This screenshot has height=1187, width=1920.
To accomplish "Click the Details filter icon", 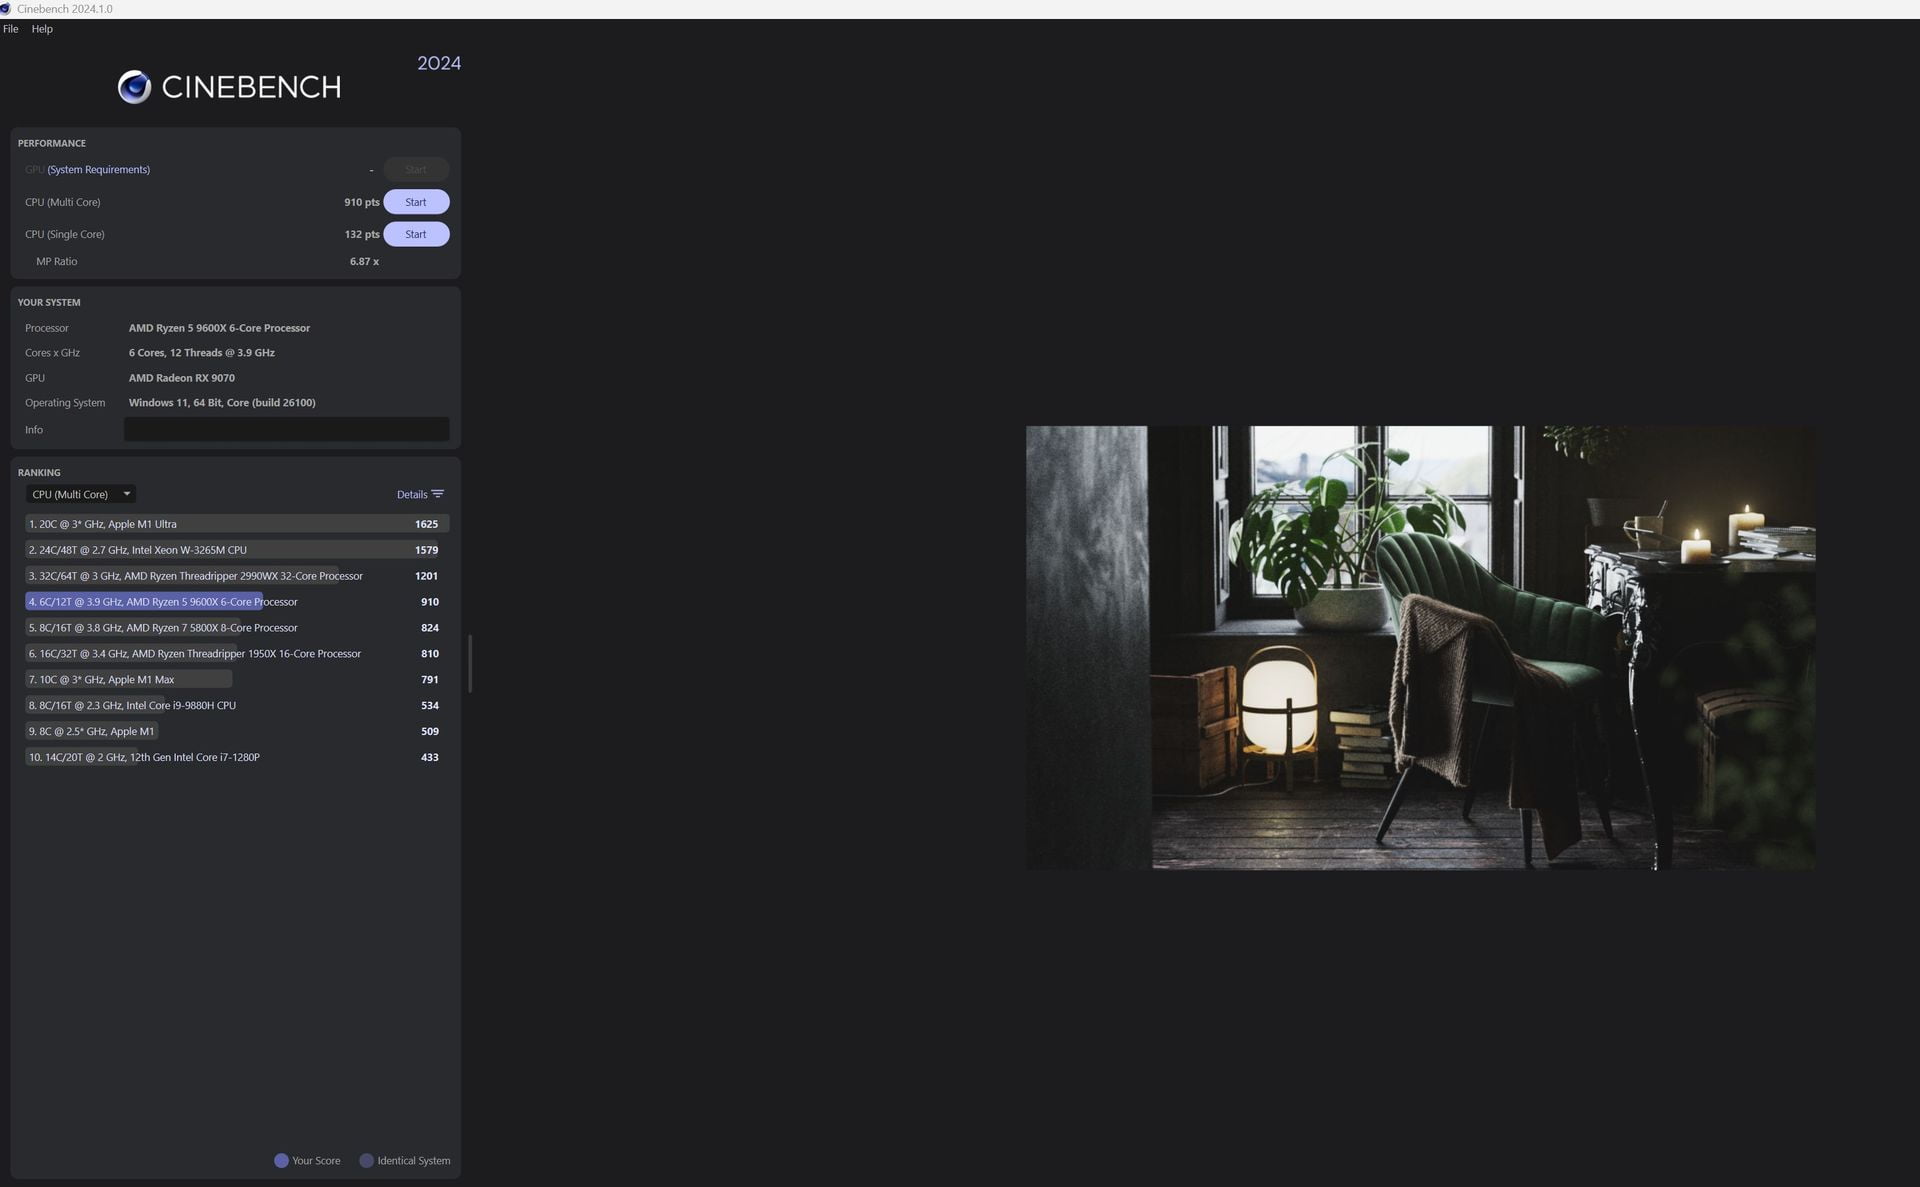I will pos(438,494).
